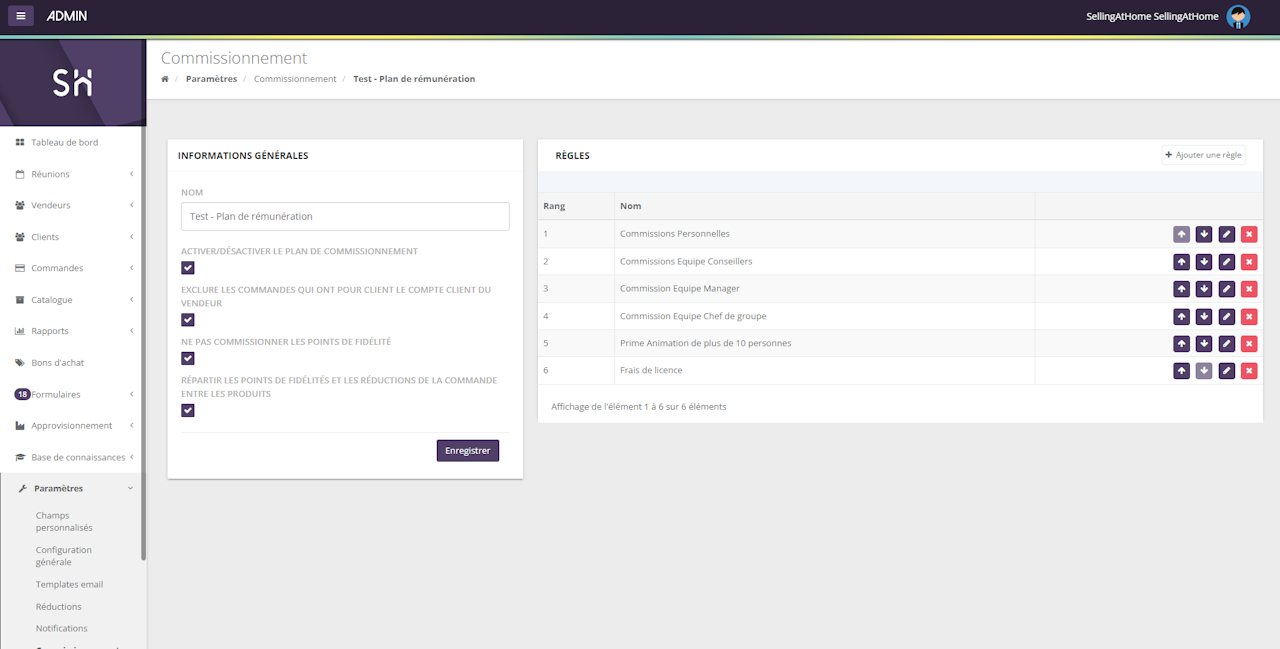Image resolution: width=1280 pixels, height=649 pixels.
Task: Toggle the hamburger sidebar menu button
Action: coord(21,16)
